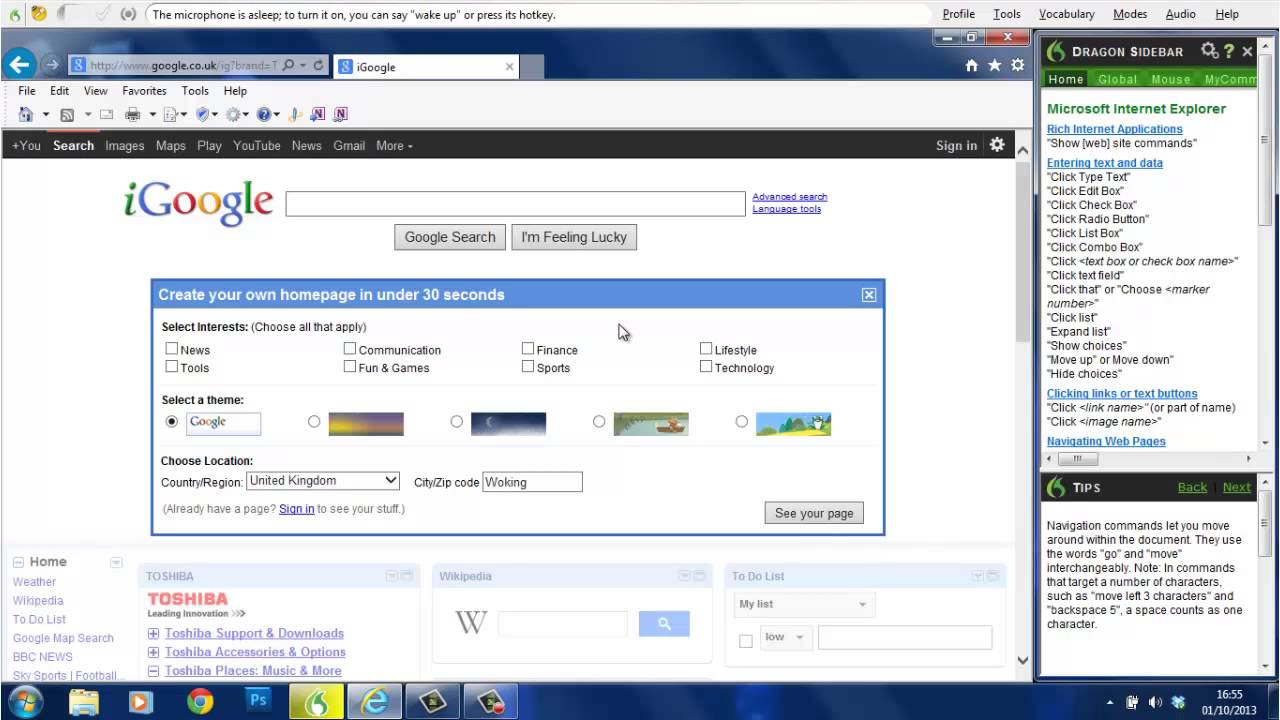This screenshot has width=1280, height=720.
Task: Open the Print icon dropdown arrow
Action: (152, 114)
